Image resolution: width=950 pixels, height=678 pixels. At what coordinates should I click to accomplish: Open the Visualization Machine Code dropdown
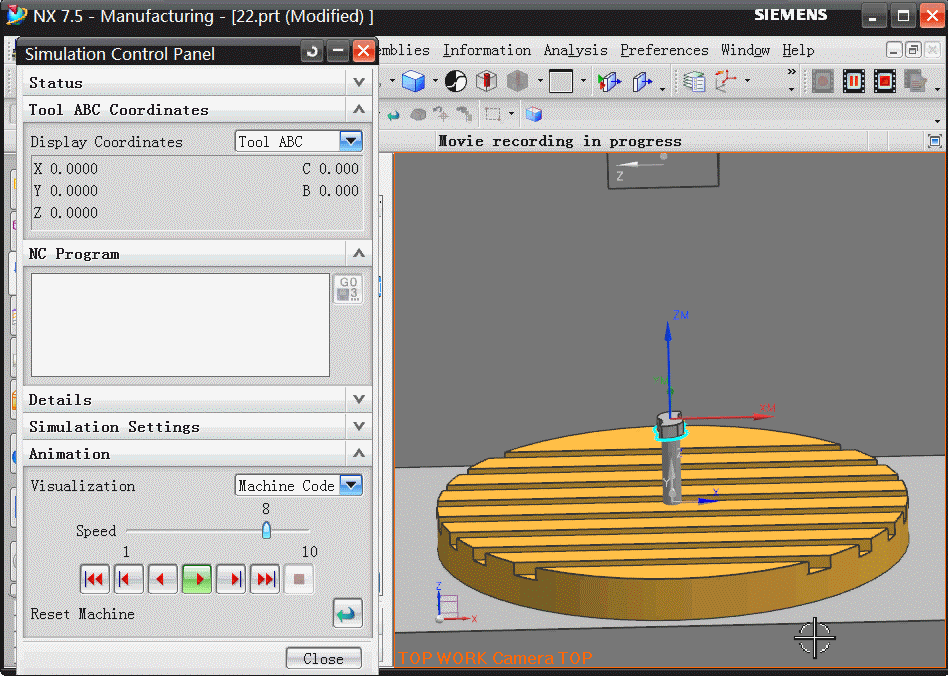coord(351,485)
